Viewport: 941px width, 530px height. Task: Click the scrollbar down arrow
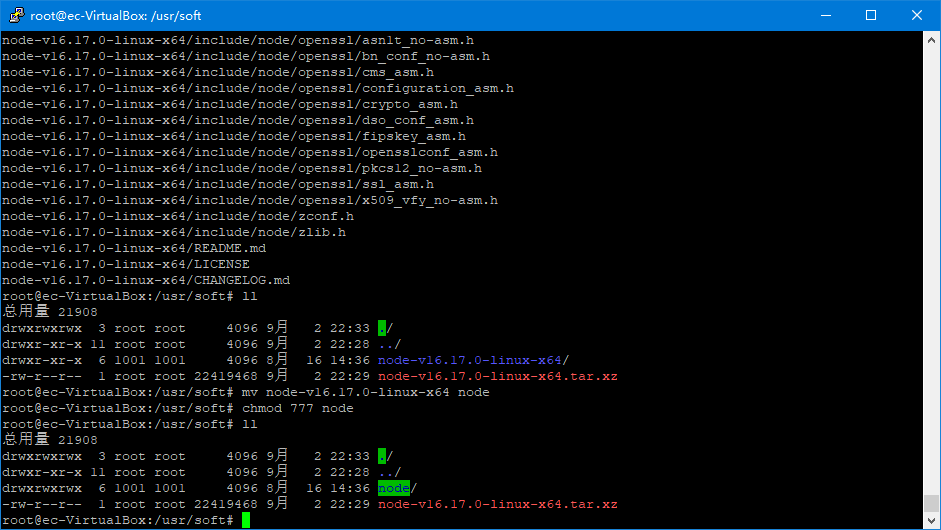(931, 520)
